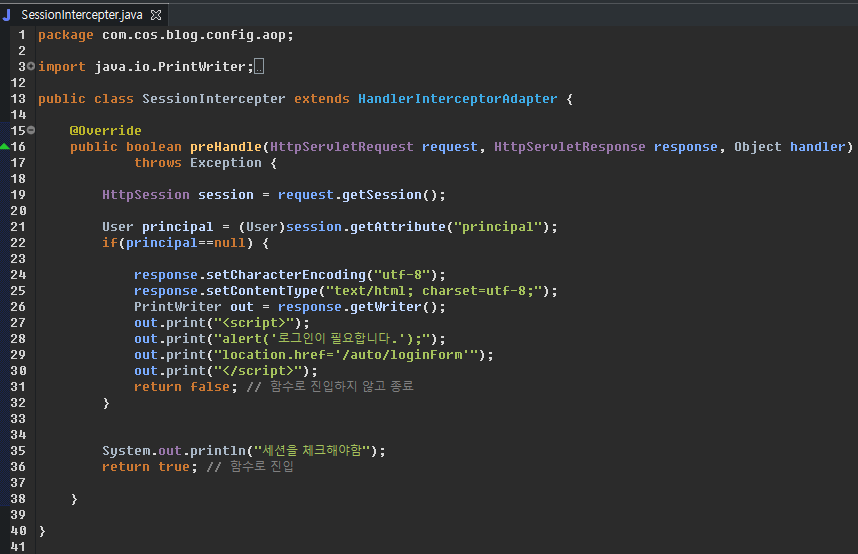Click the @Override annotation
This screenshot has height=554, width=858.
click(106, 131)
